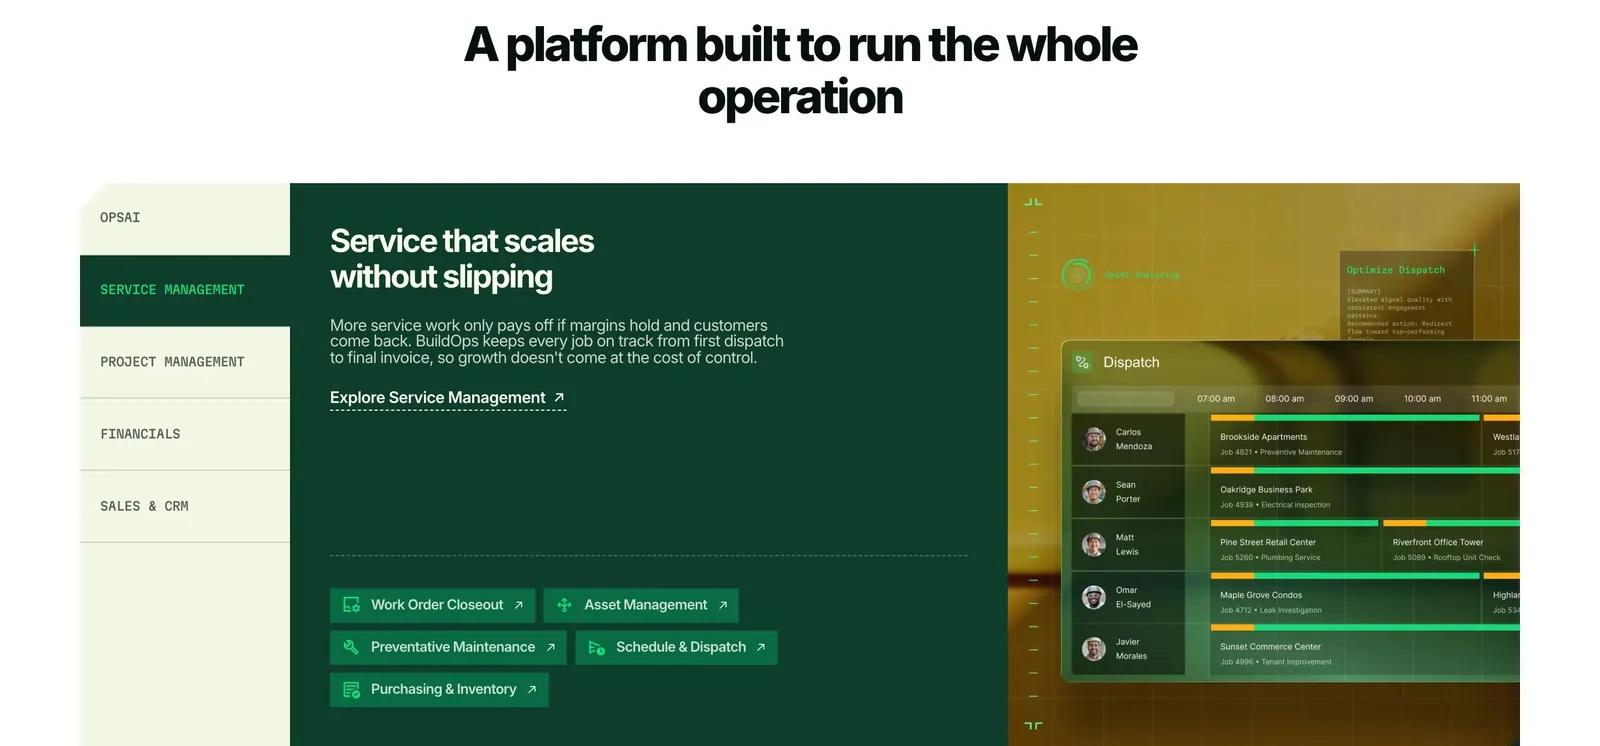Follow the Explore Service Management link

448,398
